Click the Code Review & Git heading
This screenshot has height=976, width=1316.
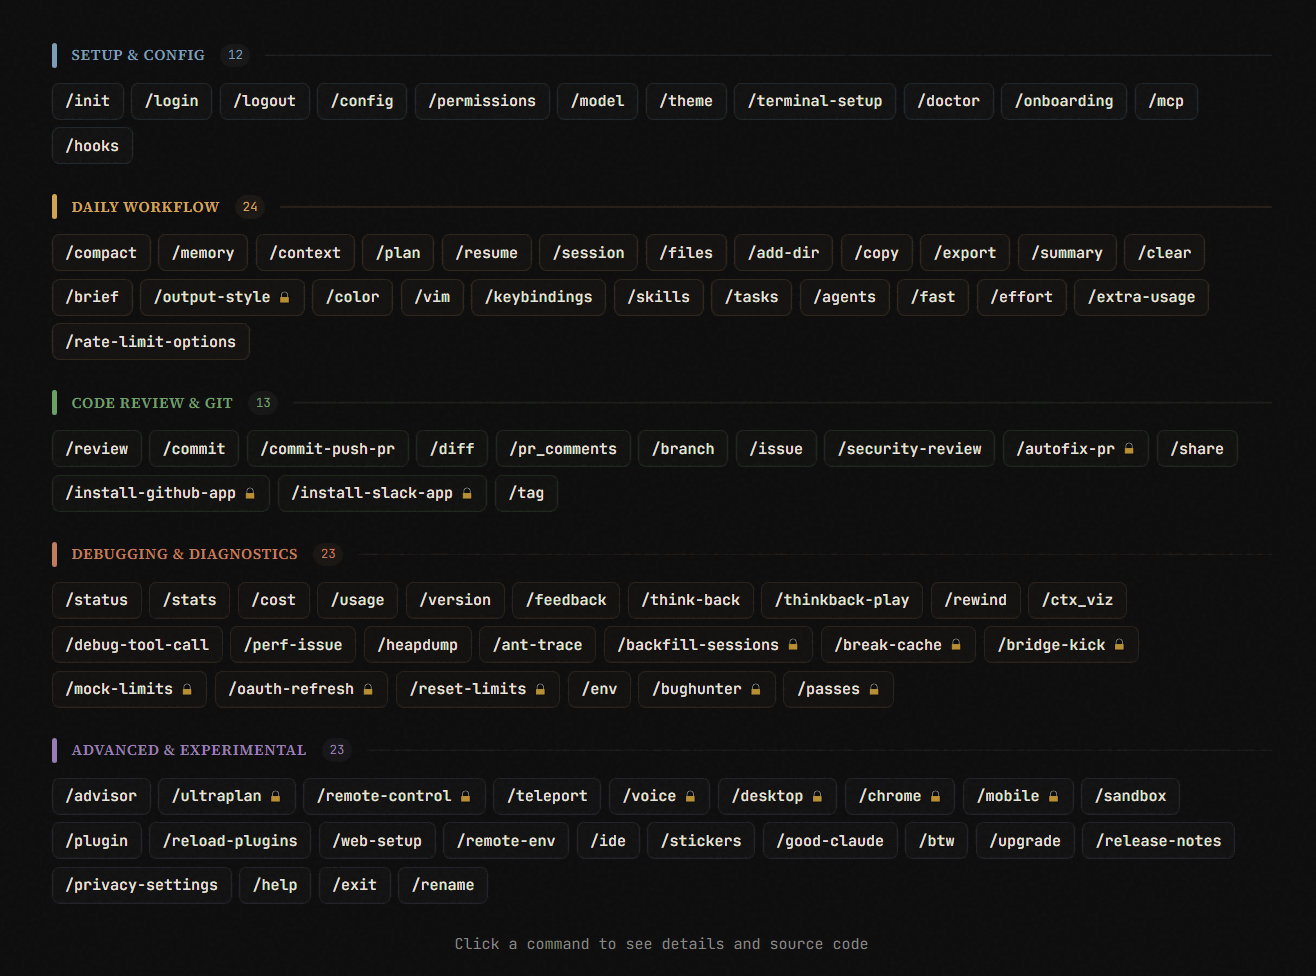[x=152, y=403]
